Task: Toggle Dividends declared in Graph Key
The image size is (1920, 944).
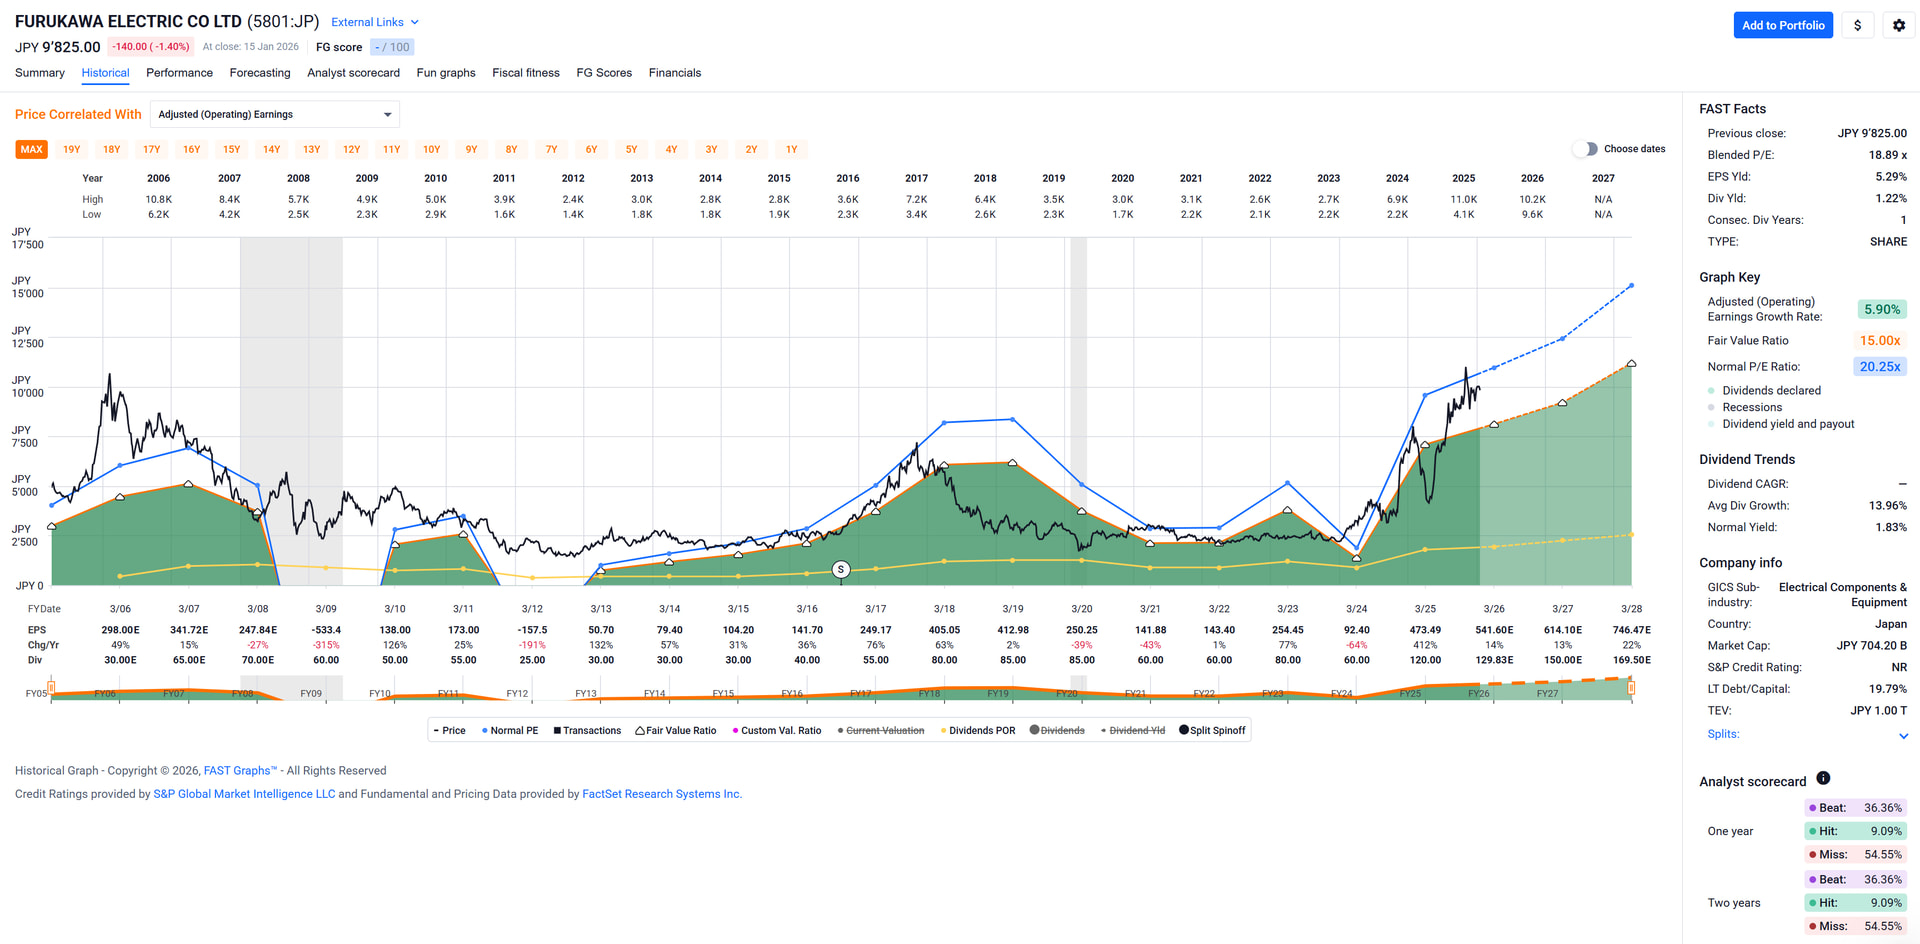Action: (x=1711, y=391)
